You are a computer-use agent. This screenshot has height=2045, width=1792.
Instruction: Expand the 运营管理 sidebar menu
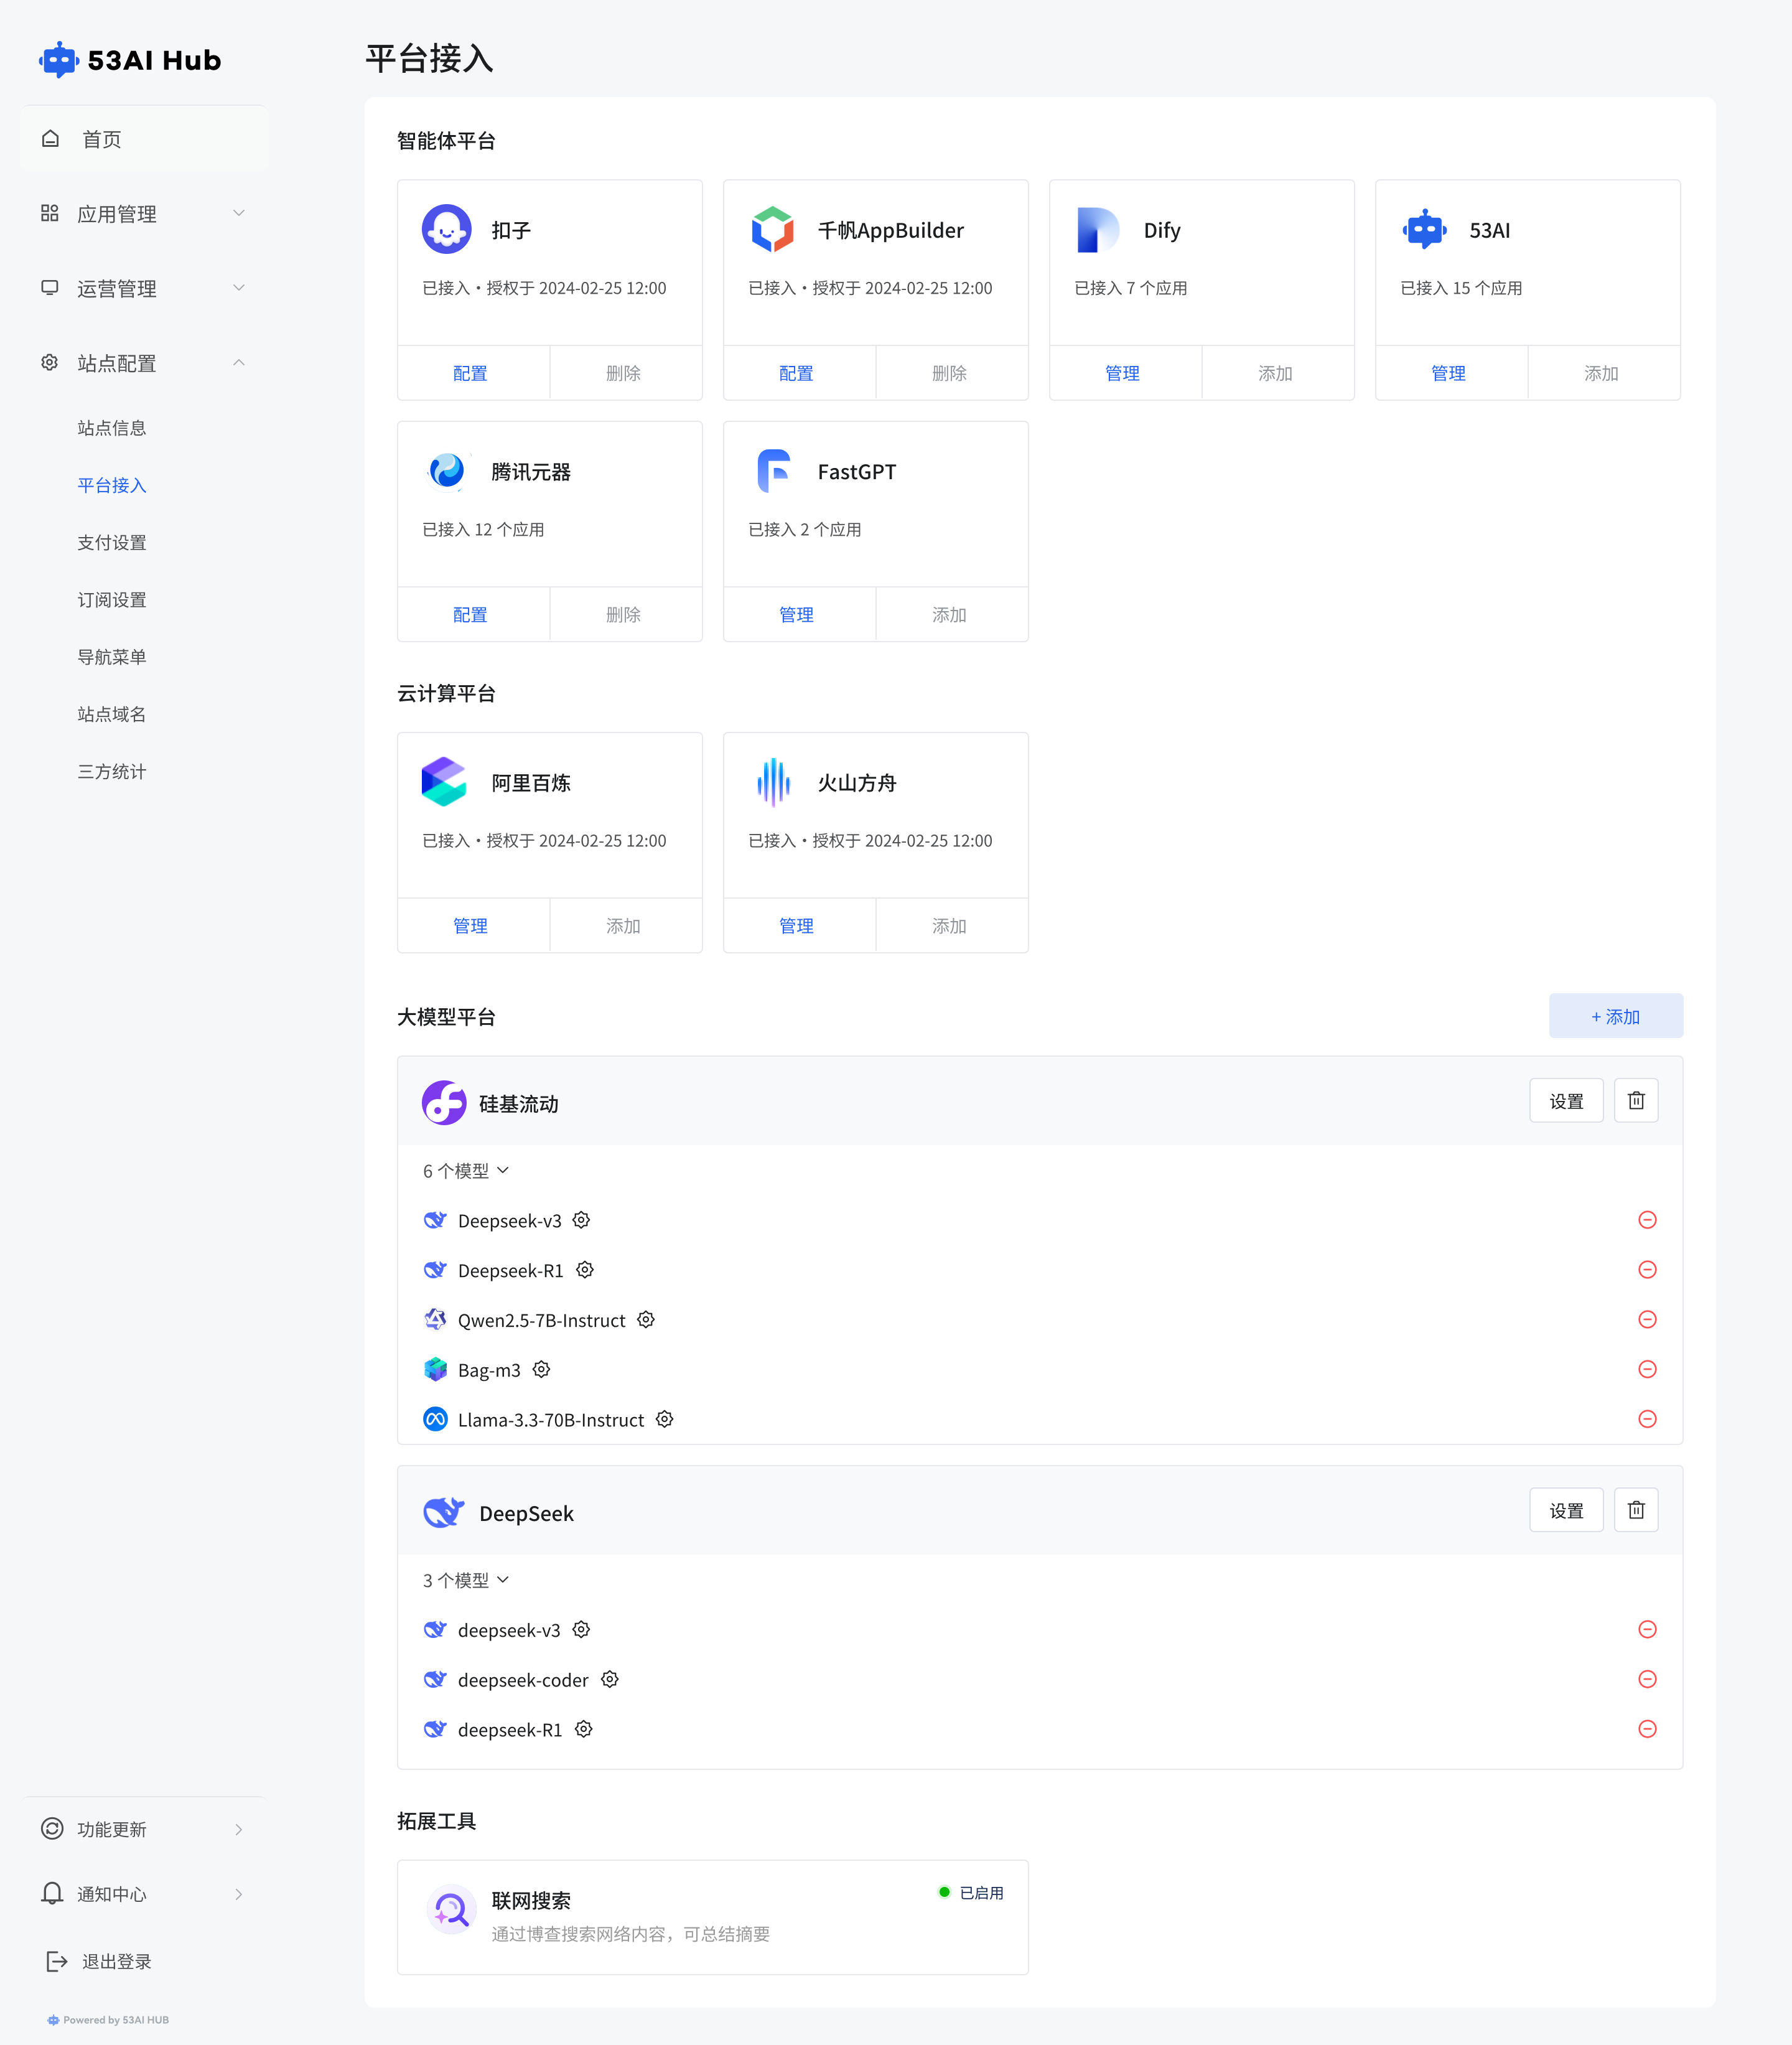[144, 289]
